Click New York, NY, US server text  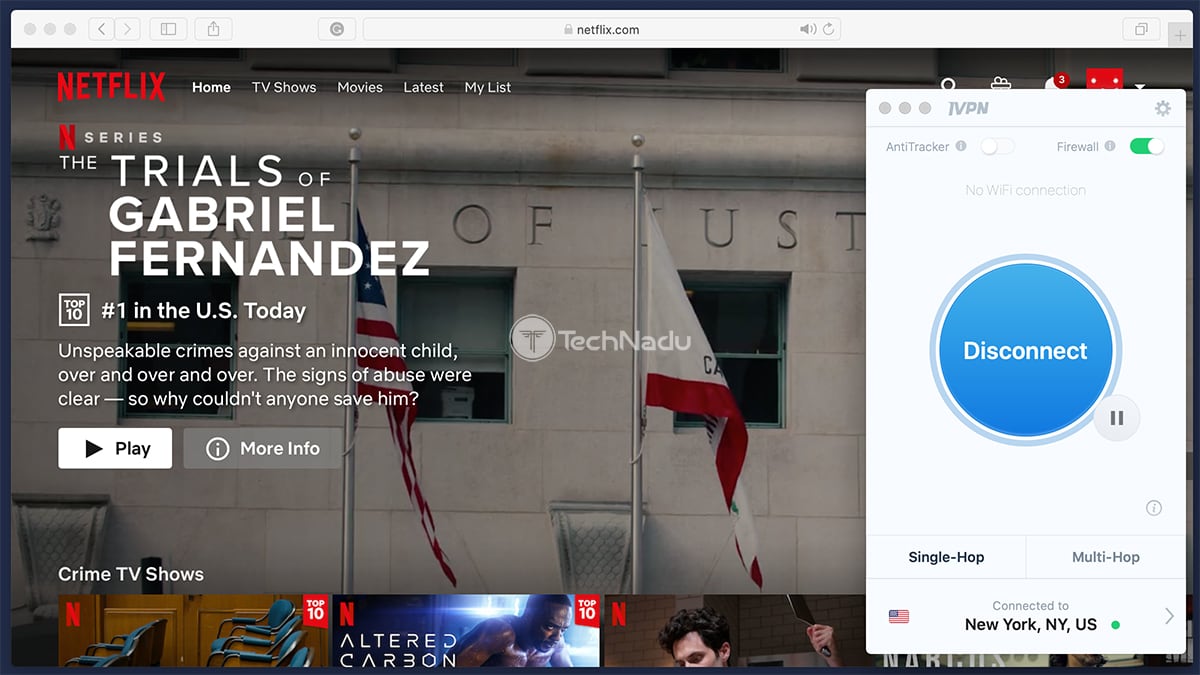(1031, 625)
